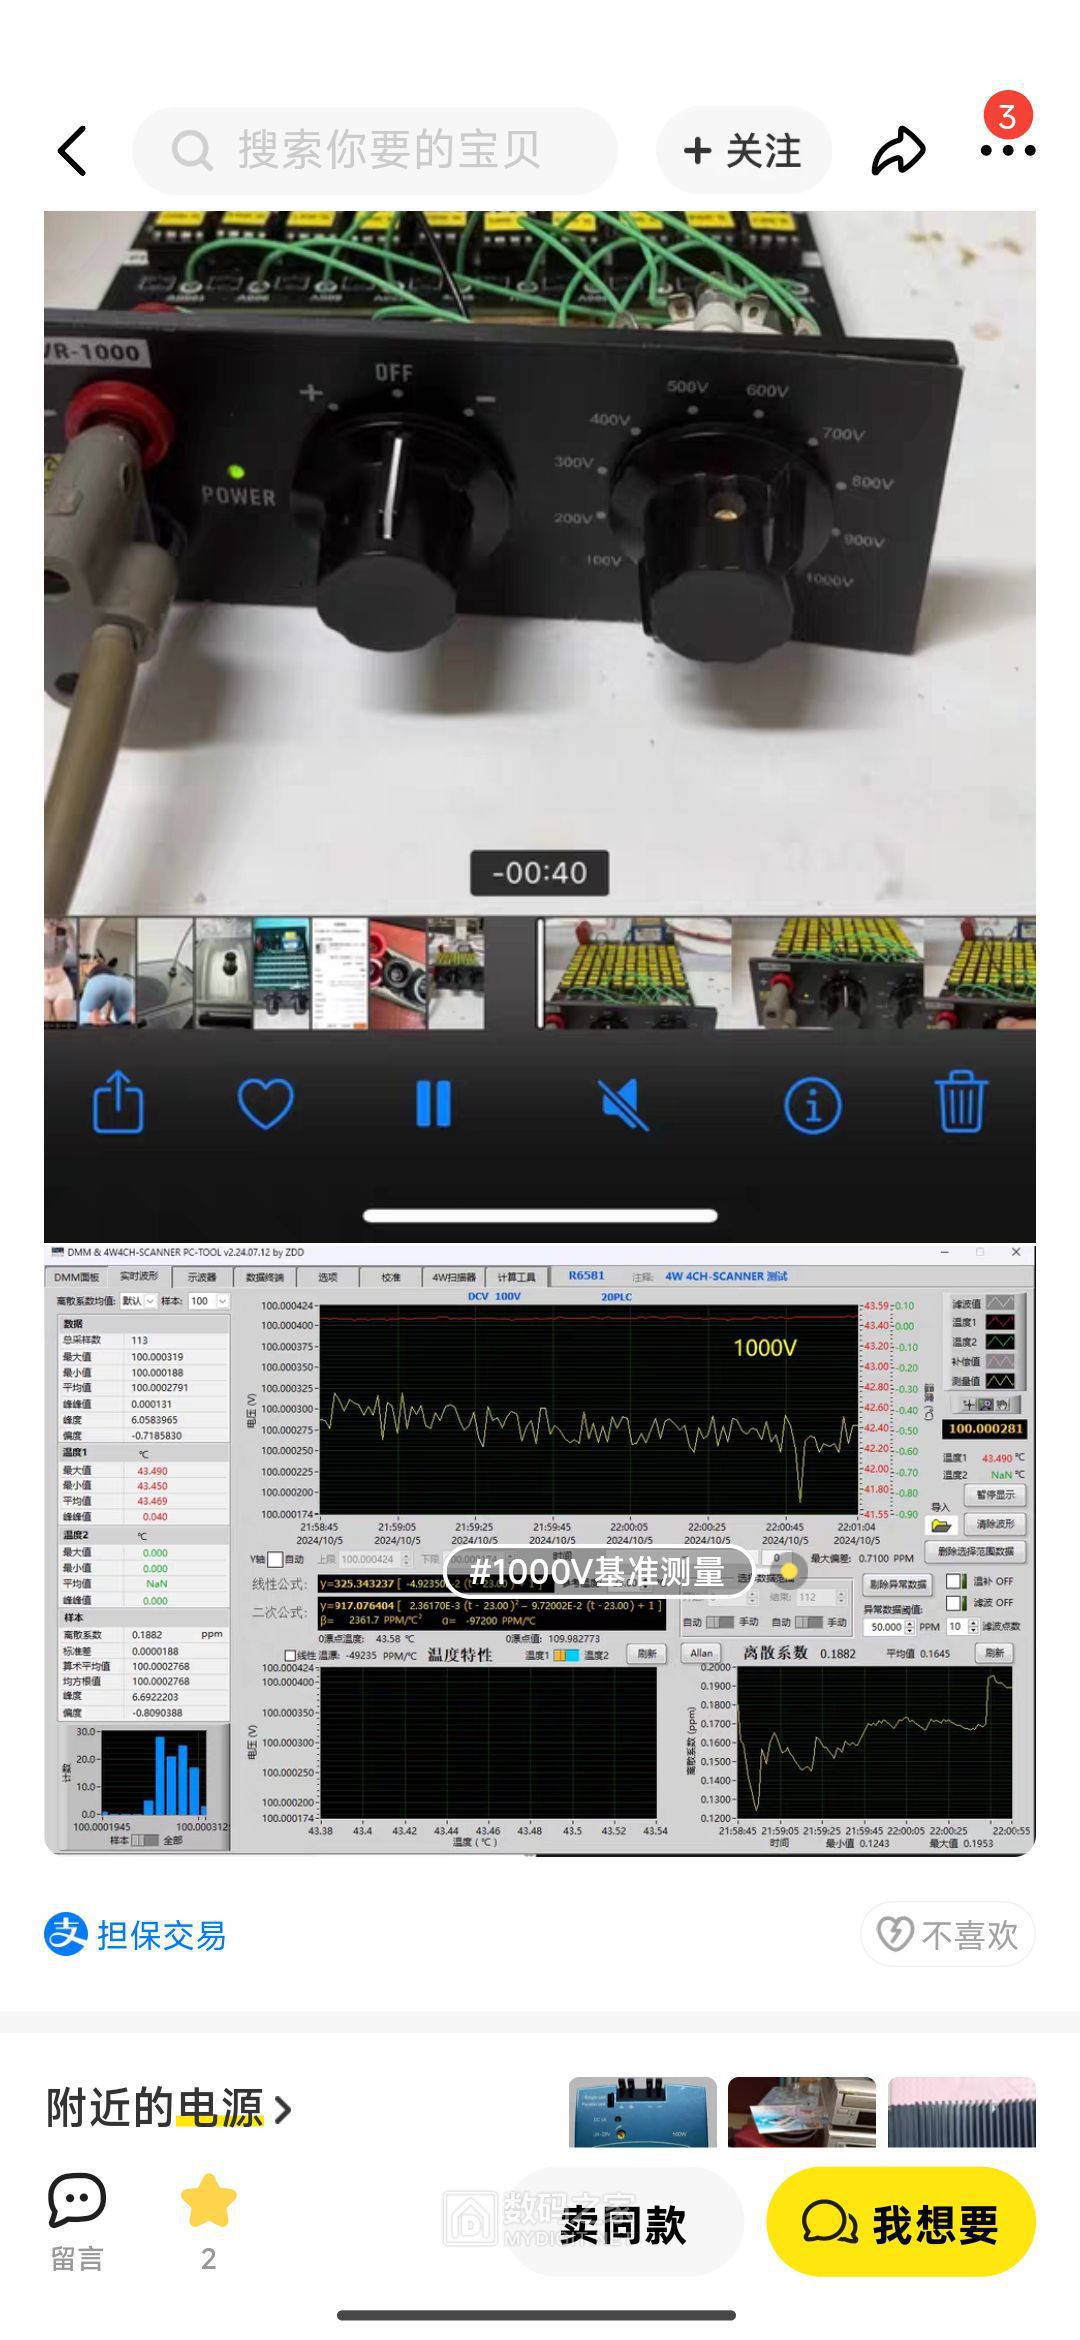Click 剔除异常数据 button in PC-TOOL image
This screenshot has width=1080, height=2340.
[x=897, y=1584]
